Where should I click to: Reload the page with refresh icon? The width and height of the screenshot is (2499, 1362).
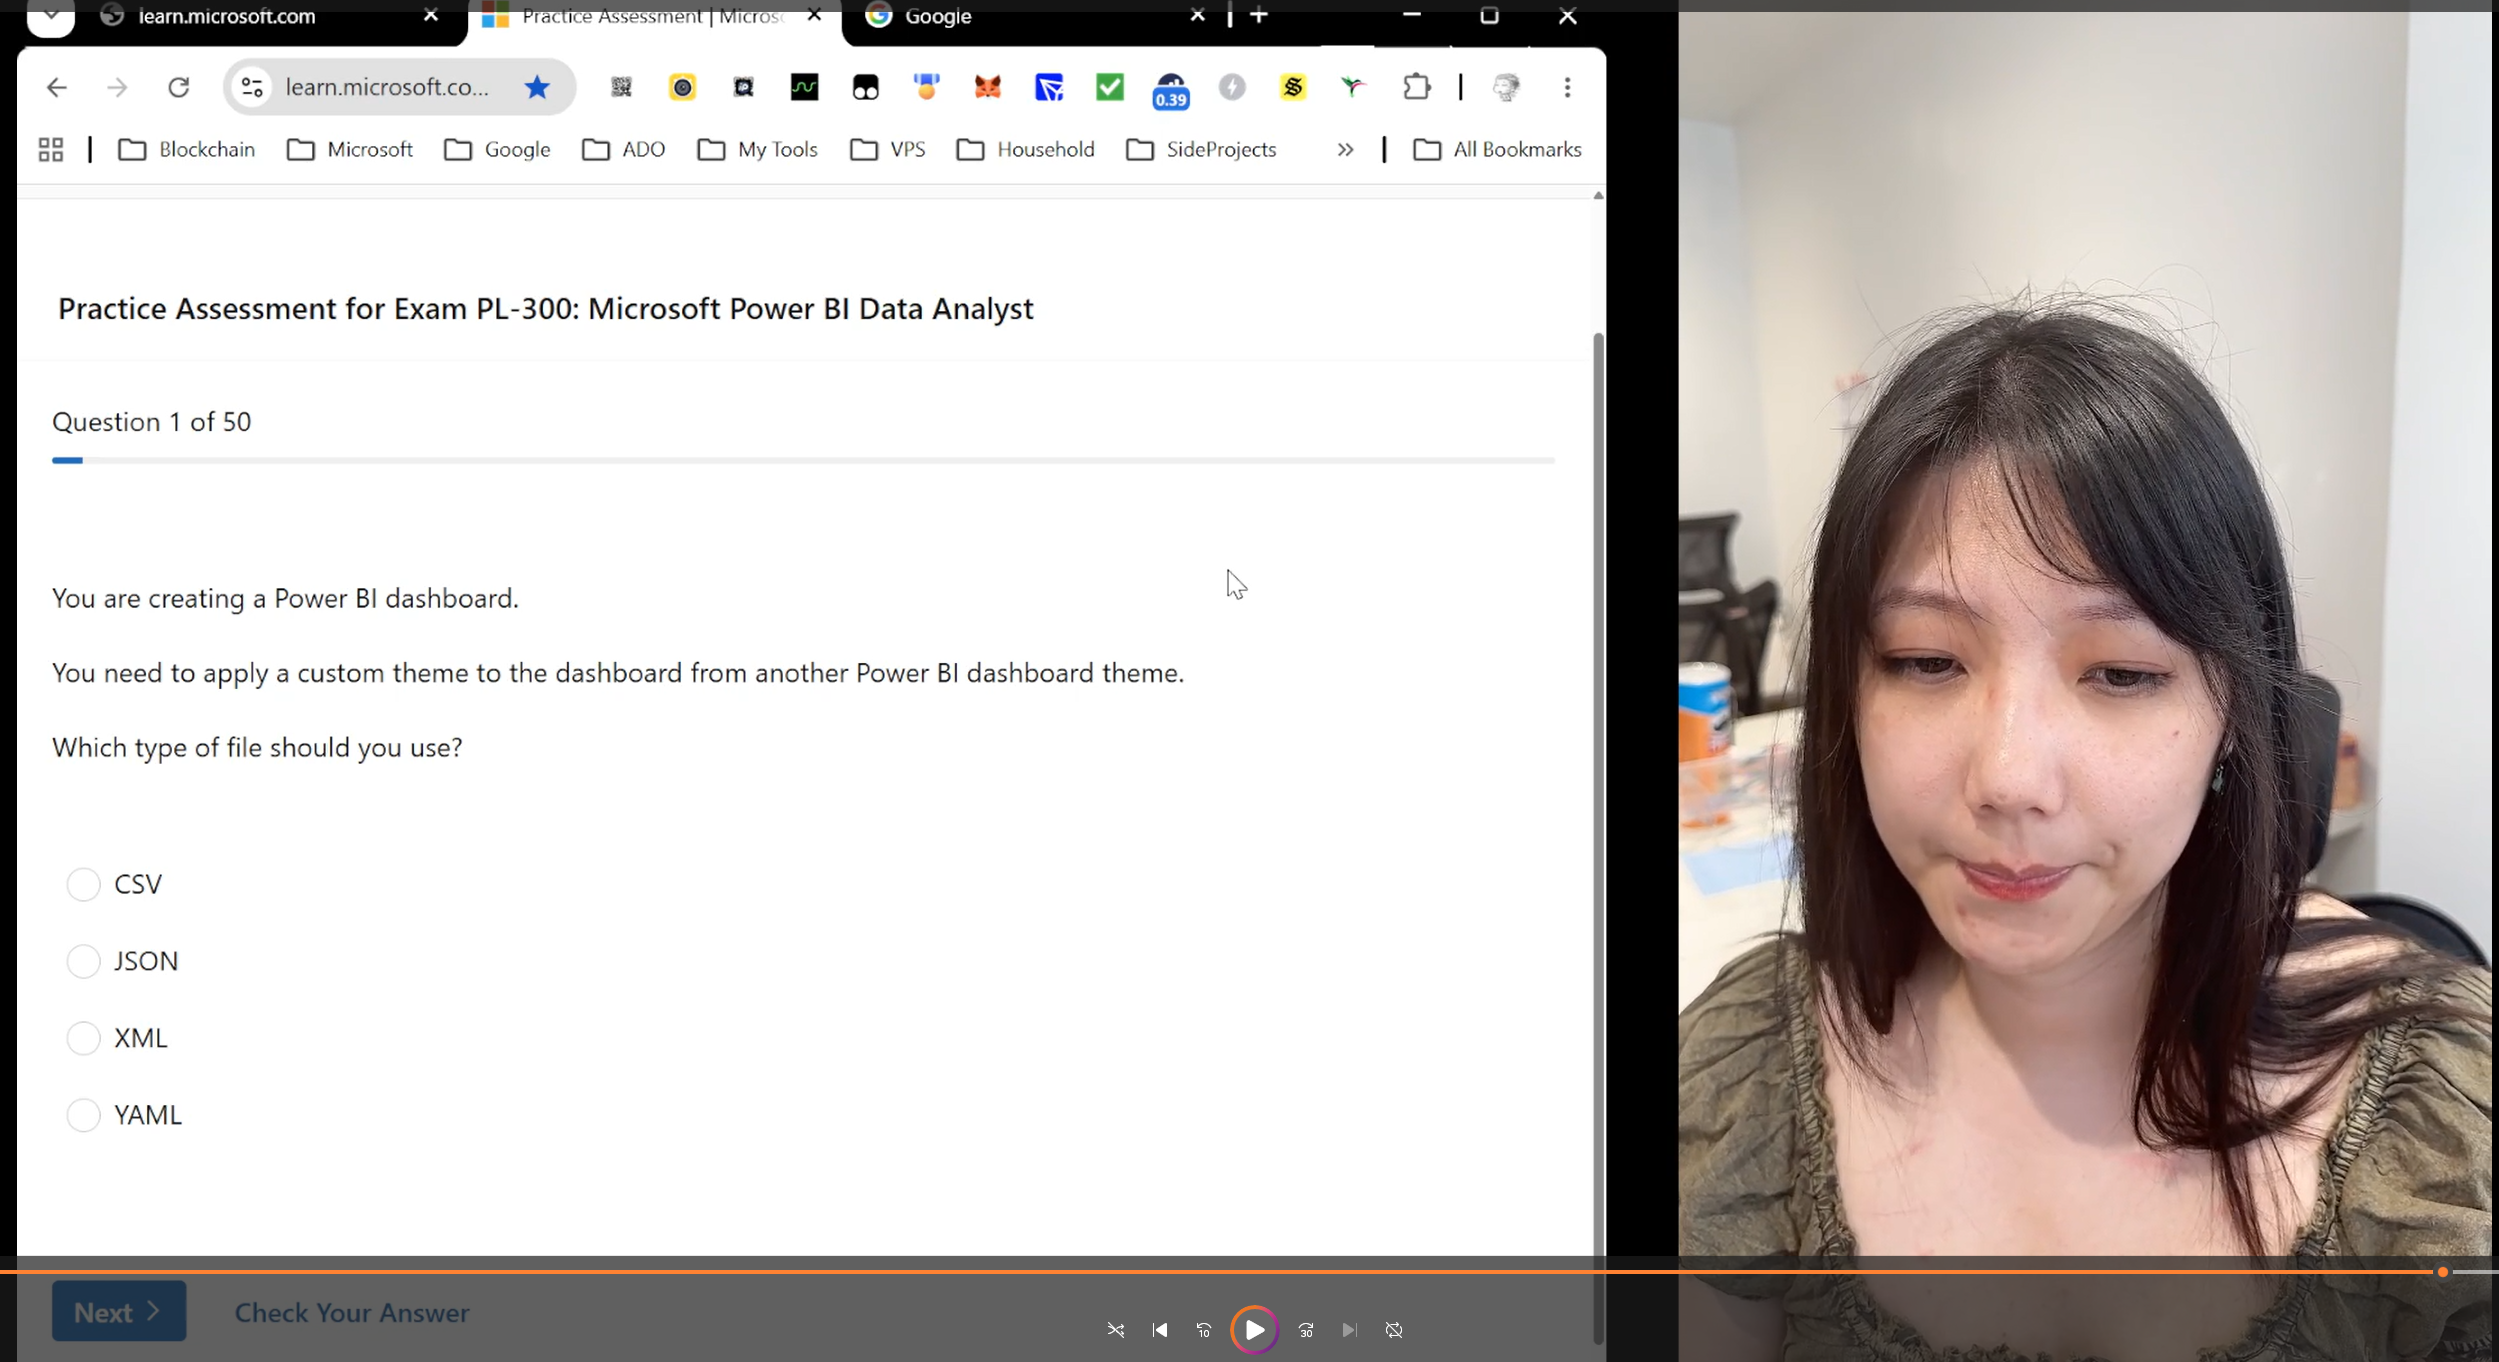coord(178,88)
